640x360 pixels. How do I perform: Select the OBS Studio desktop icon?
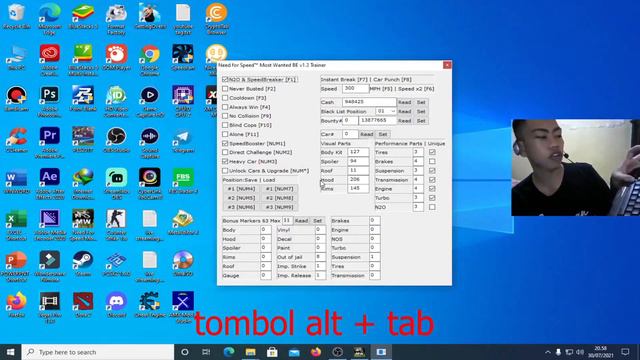tap(116, 140)
